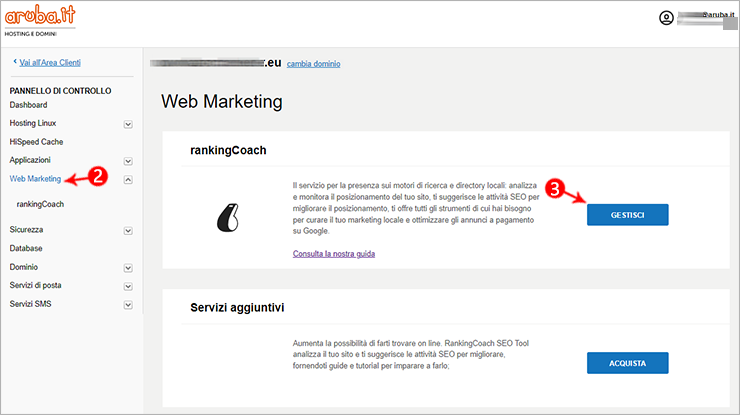Open the Consulta la nostra guida link

pyautogui.click(x=334, y=254)
